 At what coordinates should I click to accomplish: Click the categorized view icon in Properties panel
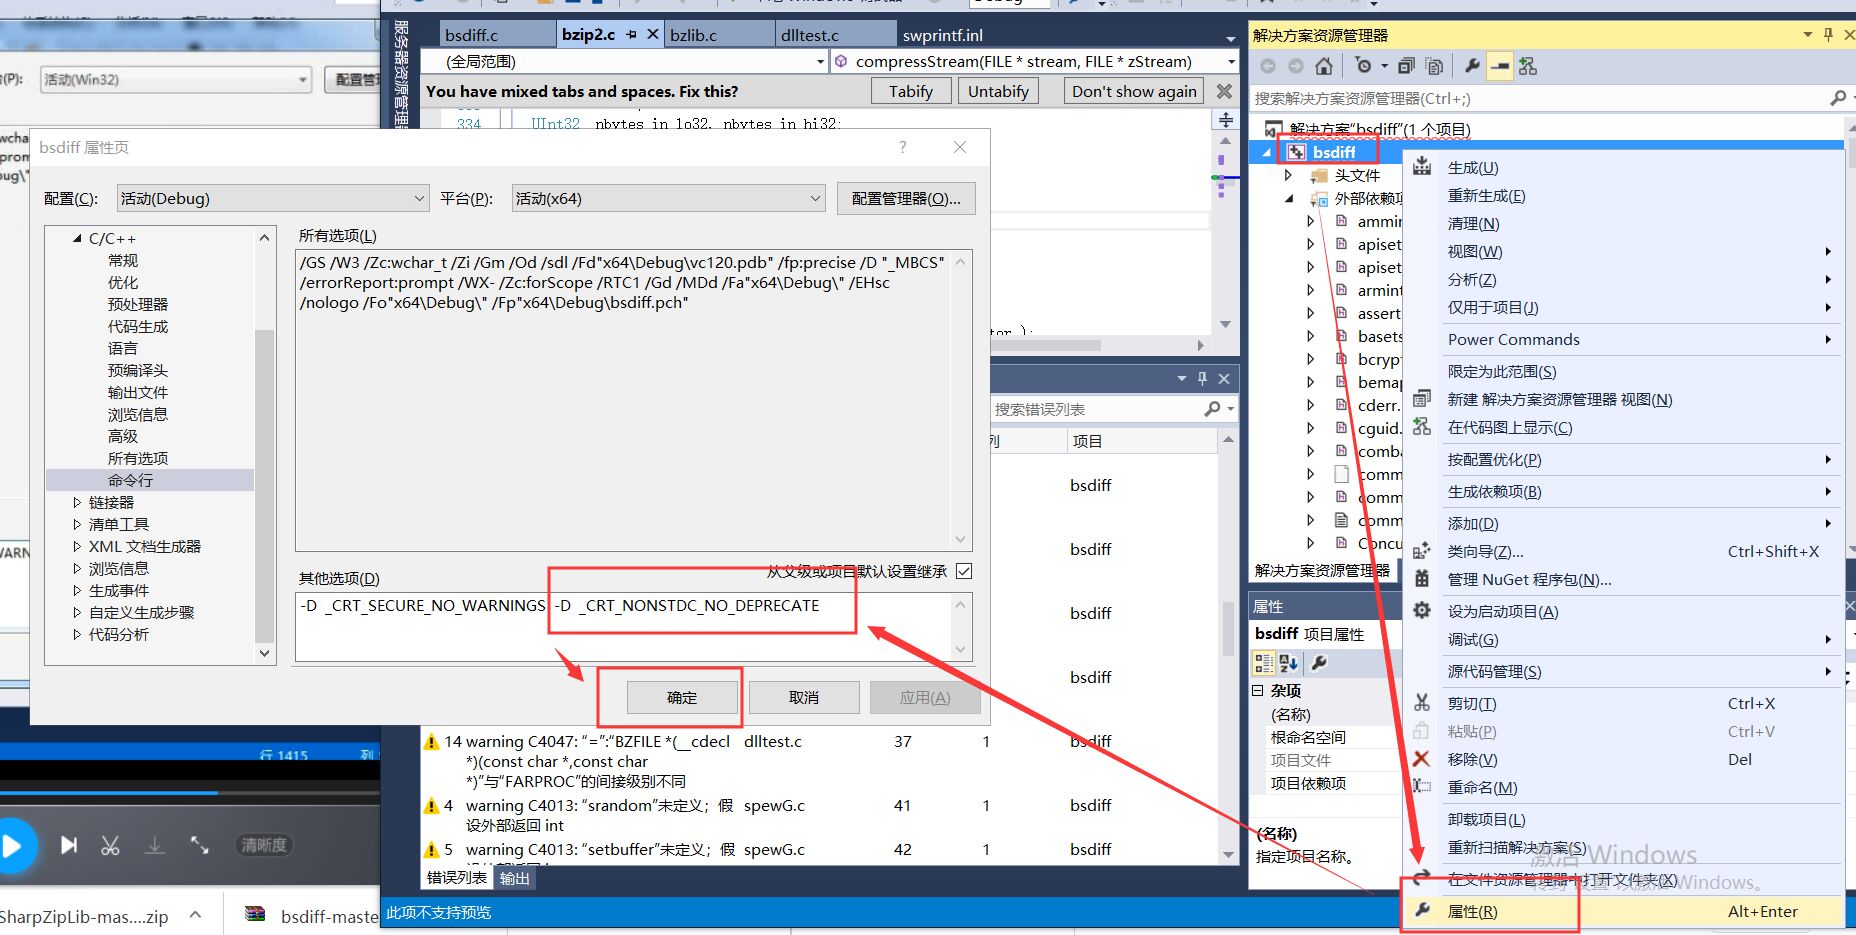pos(1264,663)
